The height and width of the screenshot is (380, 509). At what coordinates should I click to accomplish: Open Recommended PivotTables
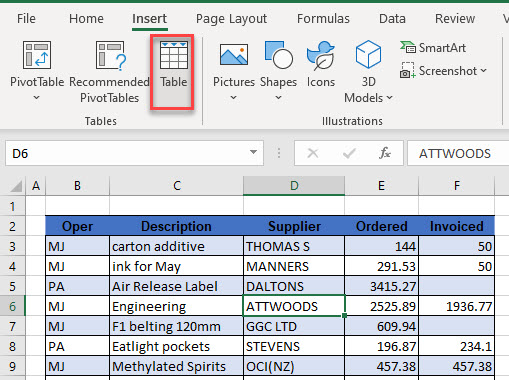tap(109, 72)
